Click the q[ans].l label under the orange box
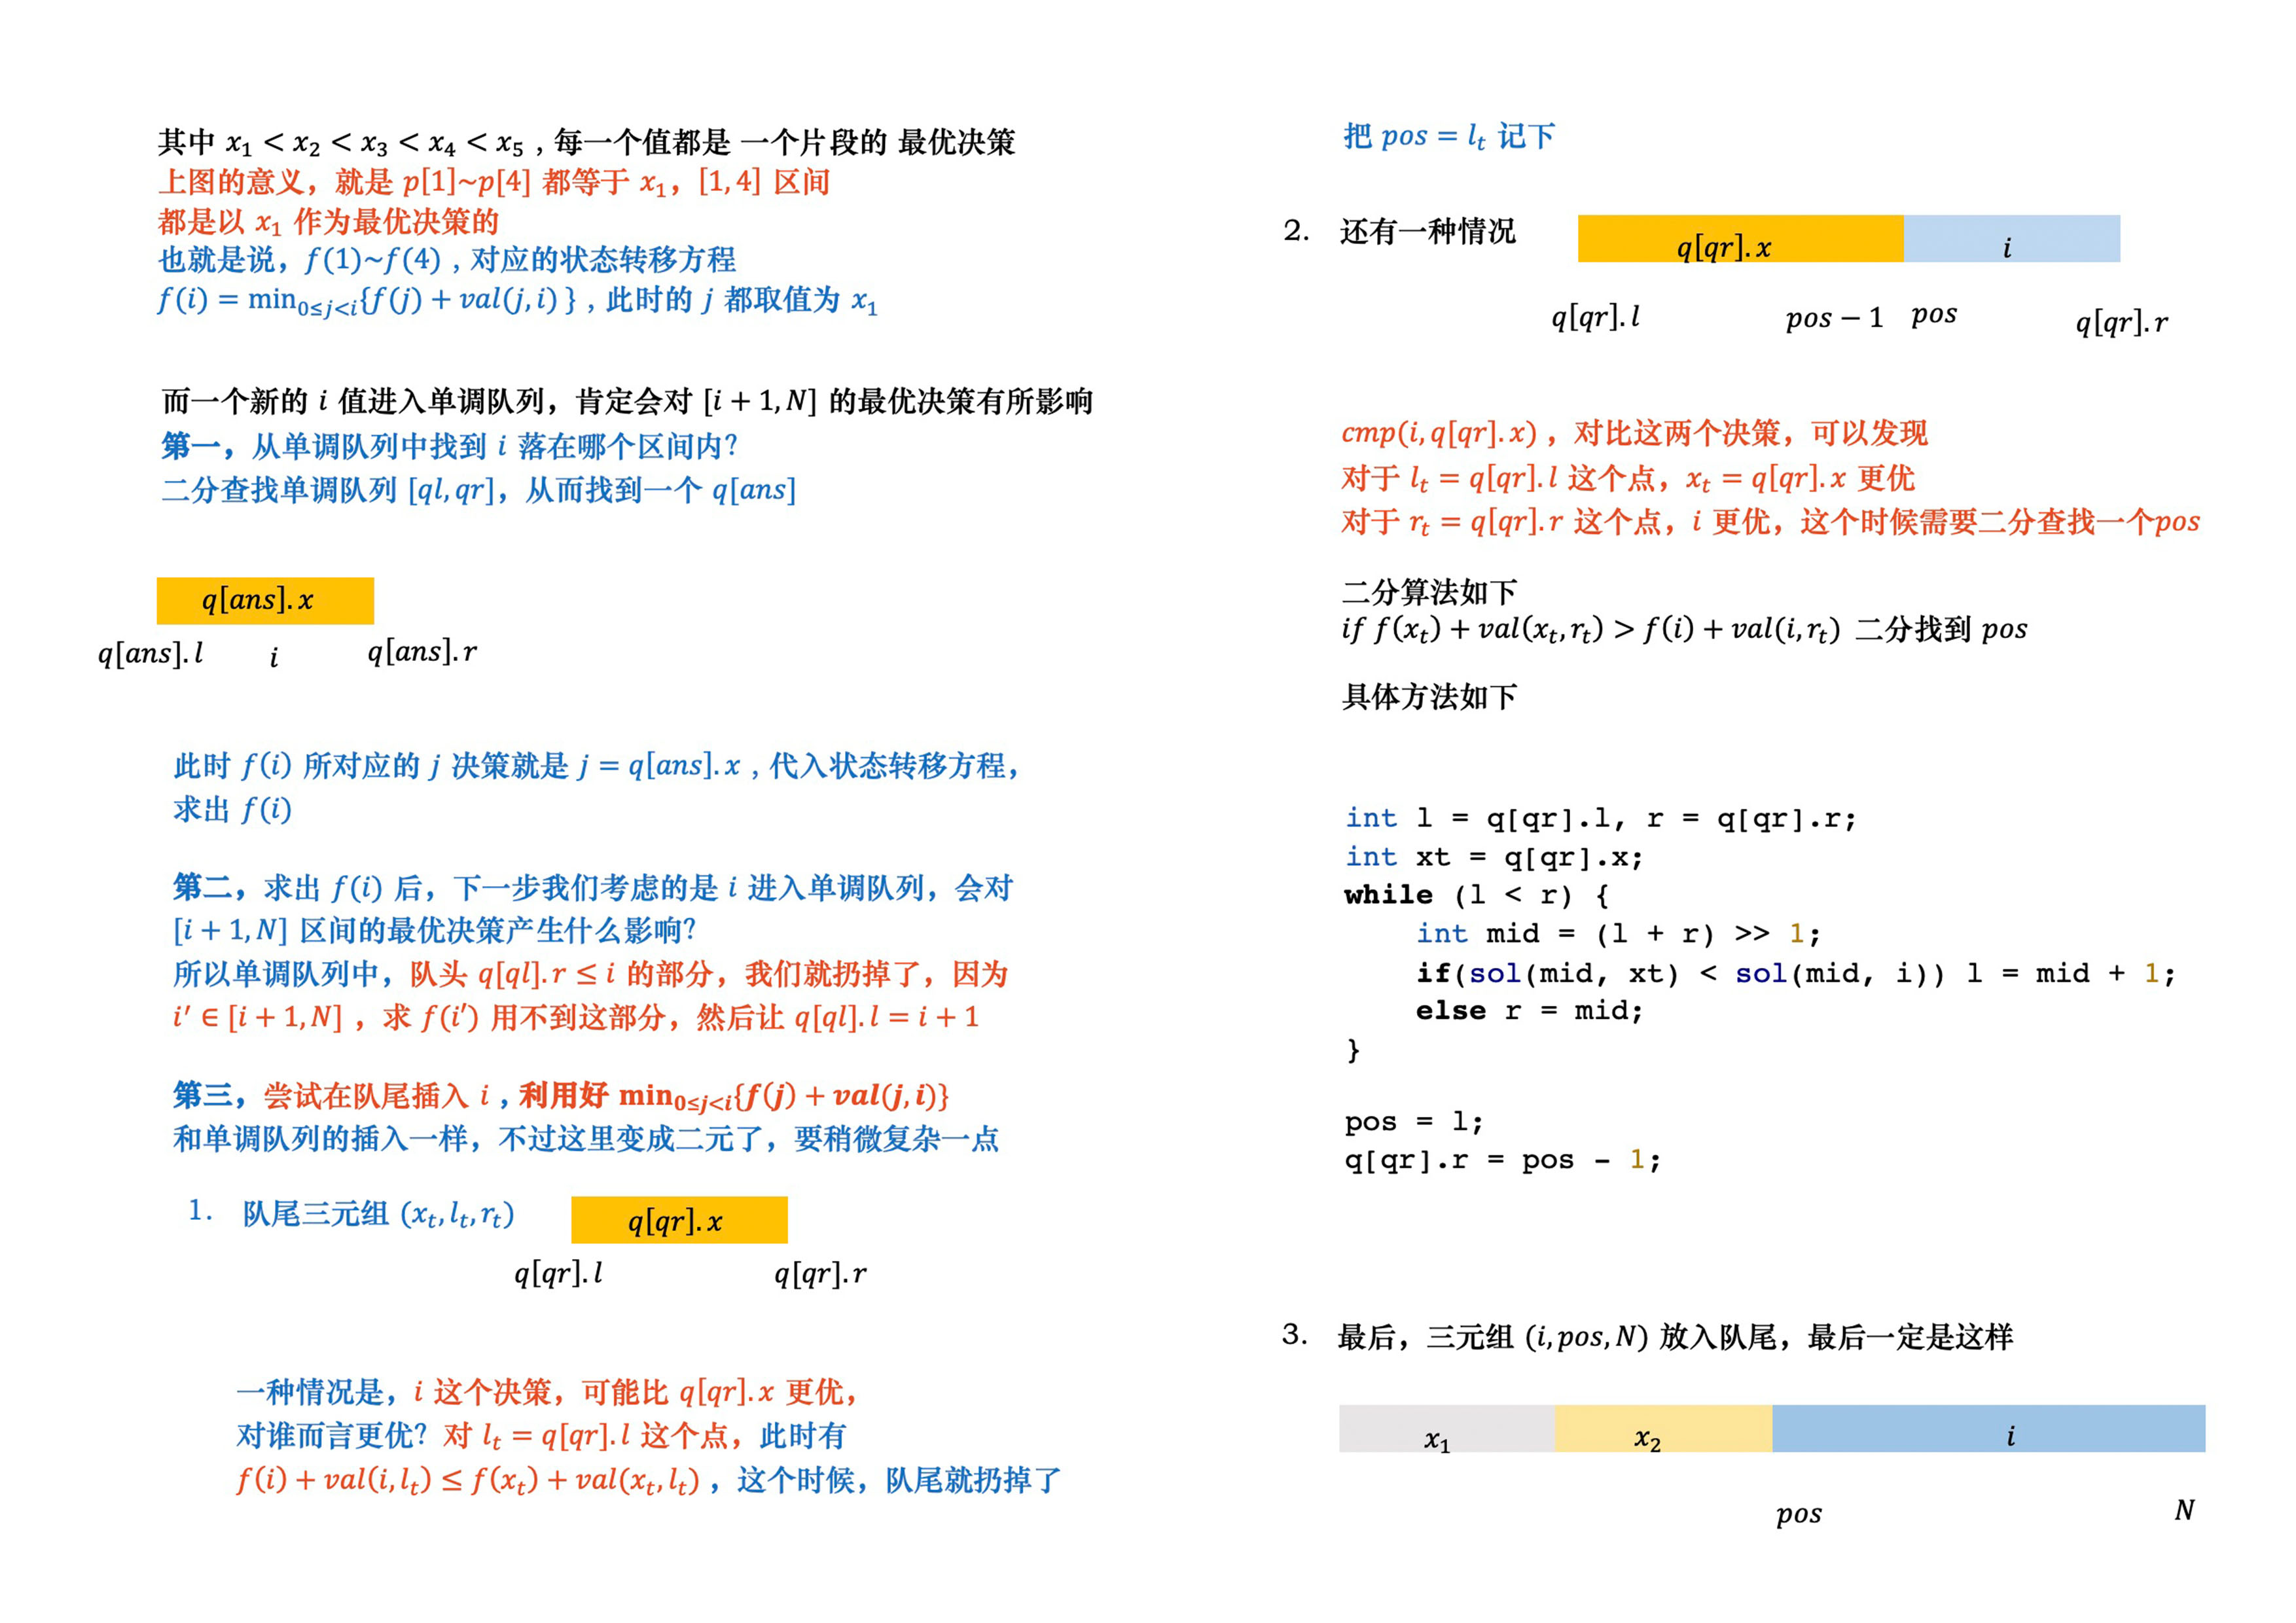 coord(150,654)
